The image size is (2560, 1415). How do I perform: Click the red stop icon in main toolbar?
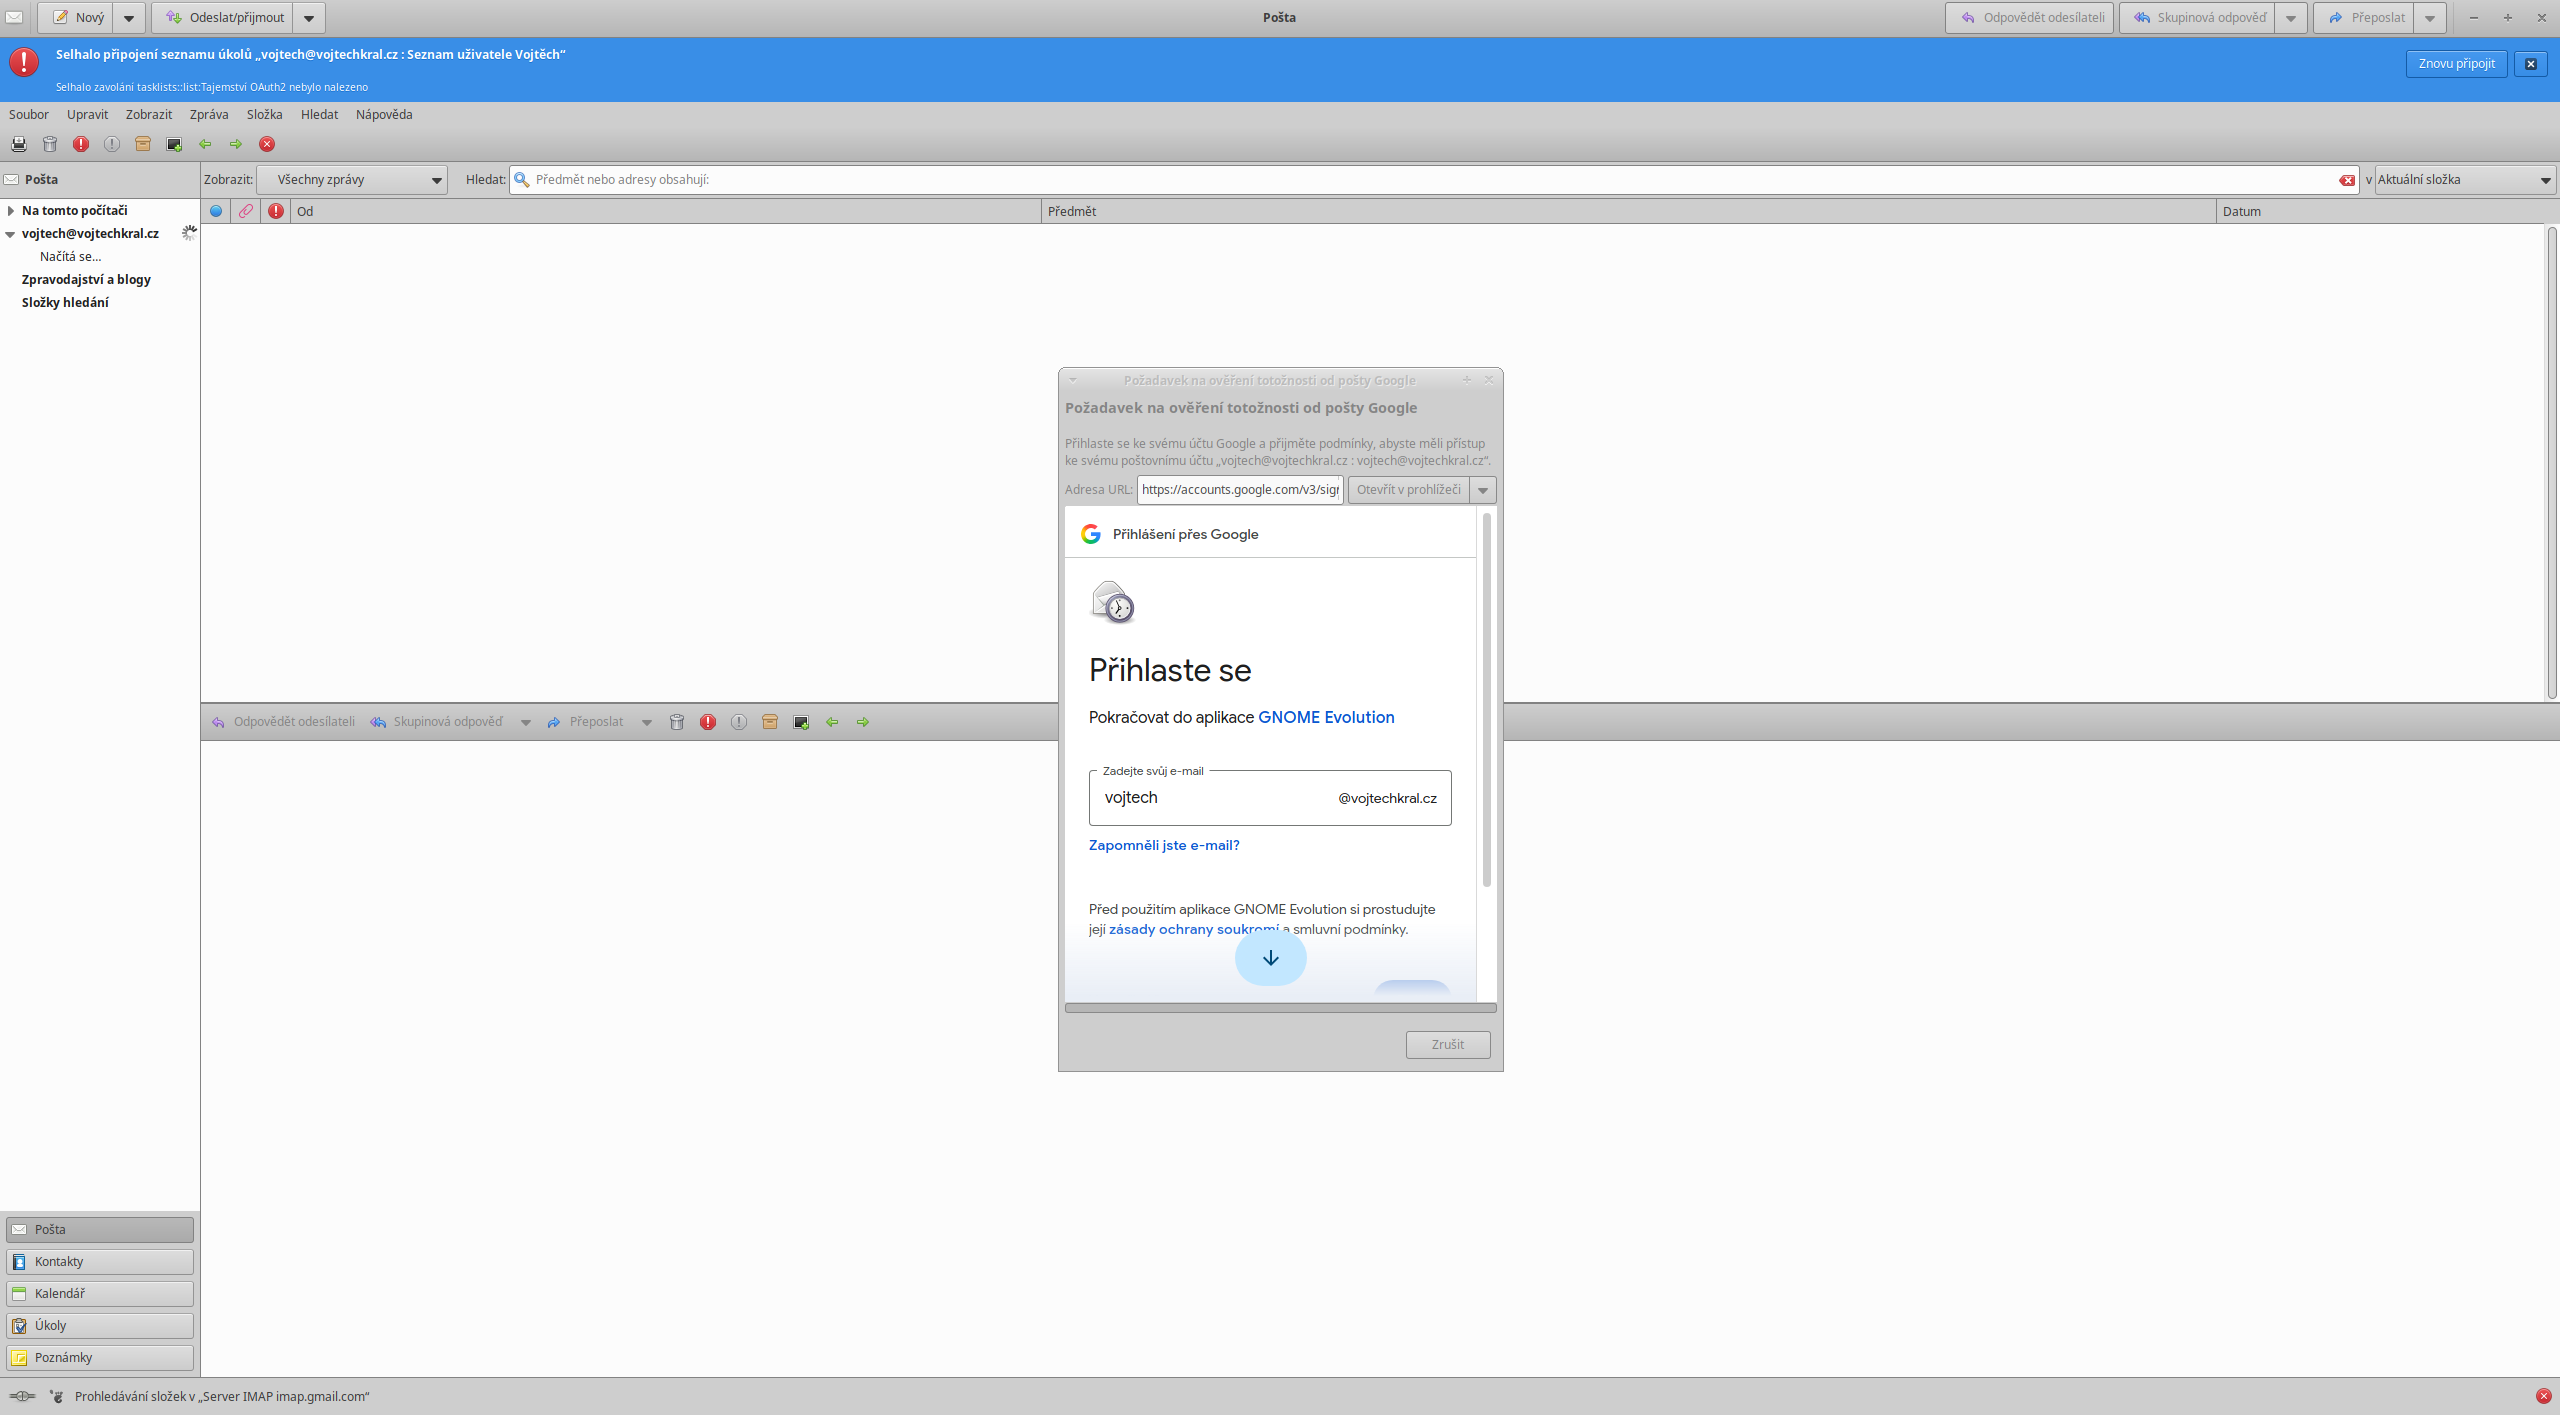(267, 144)
